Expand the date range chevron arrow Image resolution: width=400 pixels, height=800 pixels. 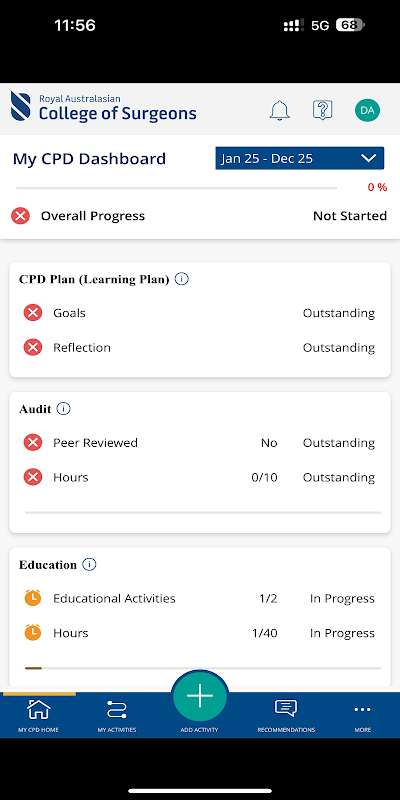coord(368,158)
